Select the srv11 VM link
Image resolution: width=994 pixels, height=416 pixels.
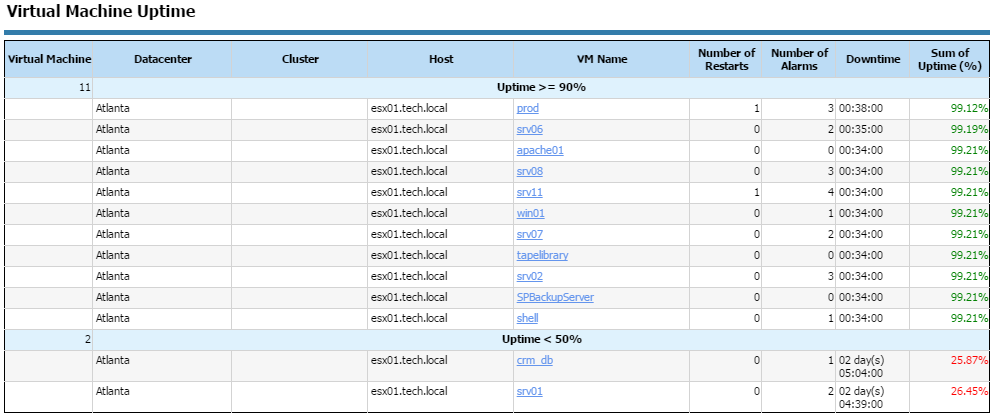pos(529,192)
